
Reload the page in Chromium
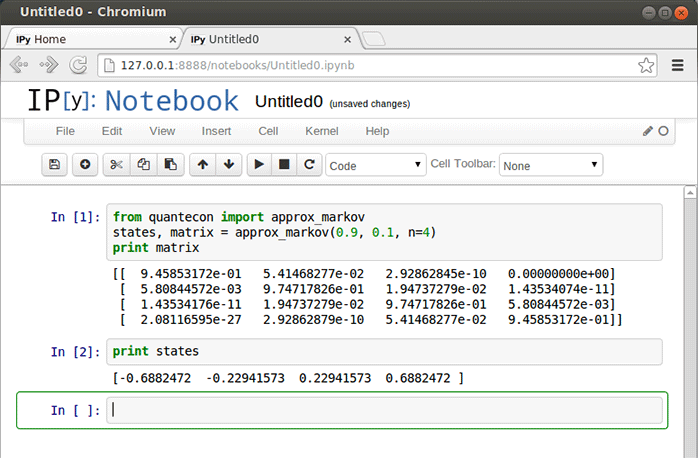[77, 65]
